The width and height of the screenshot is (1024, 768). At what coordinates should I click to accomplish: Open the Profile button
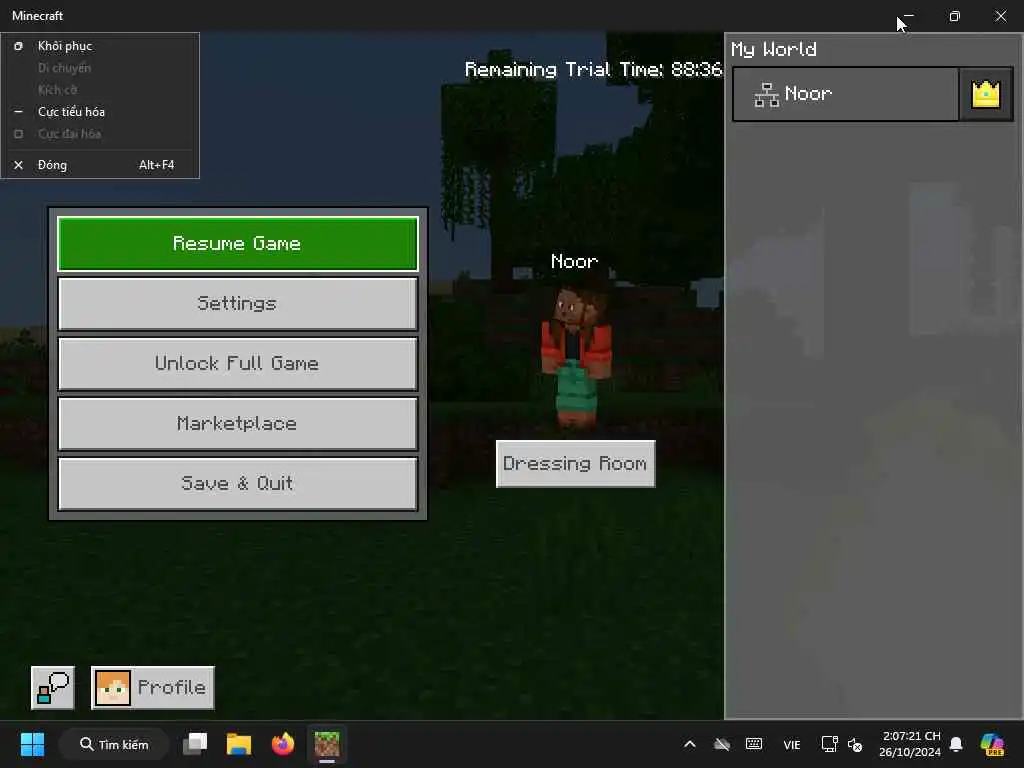coord(153,688)
